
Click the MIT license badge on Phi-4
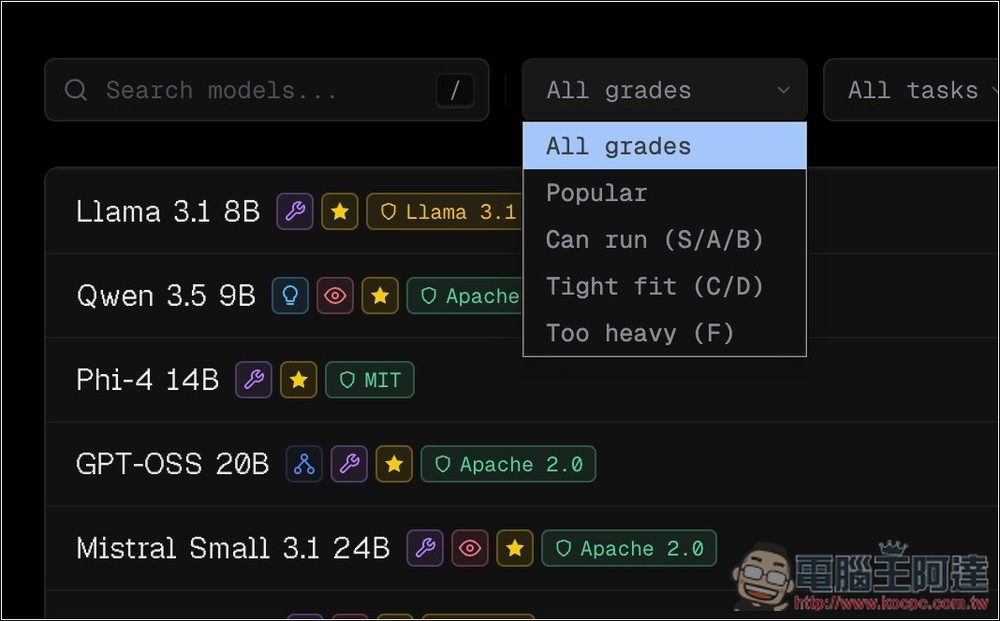click(370, 380)
